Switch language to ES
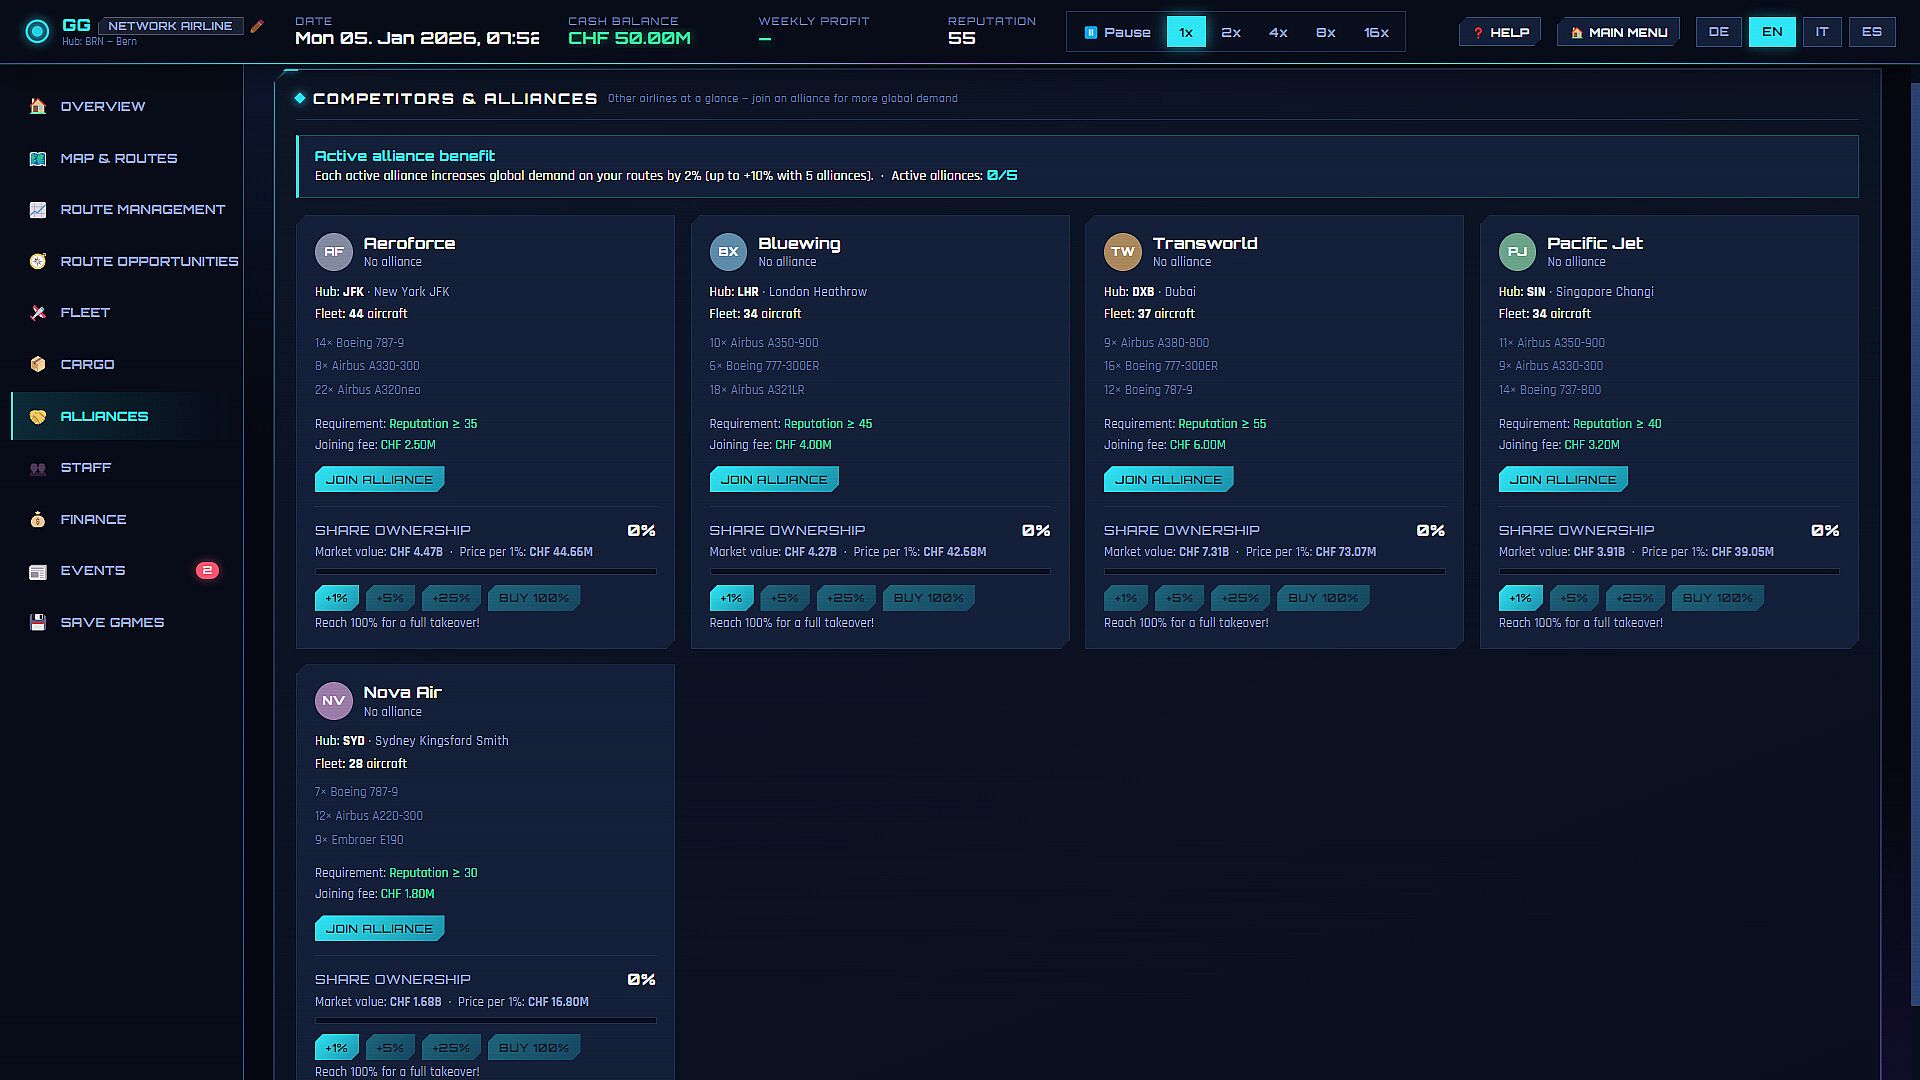Image resolution: width=1920 pixels, height=1080 pixels. pyautogui.click(x=1872, y=32)
